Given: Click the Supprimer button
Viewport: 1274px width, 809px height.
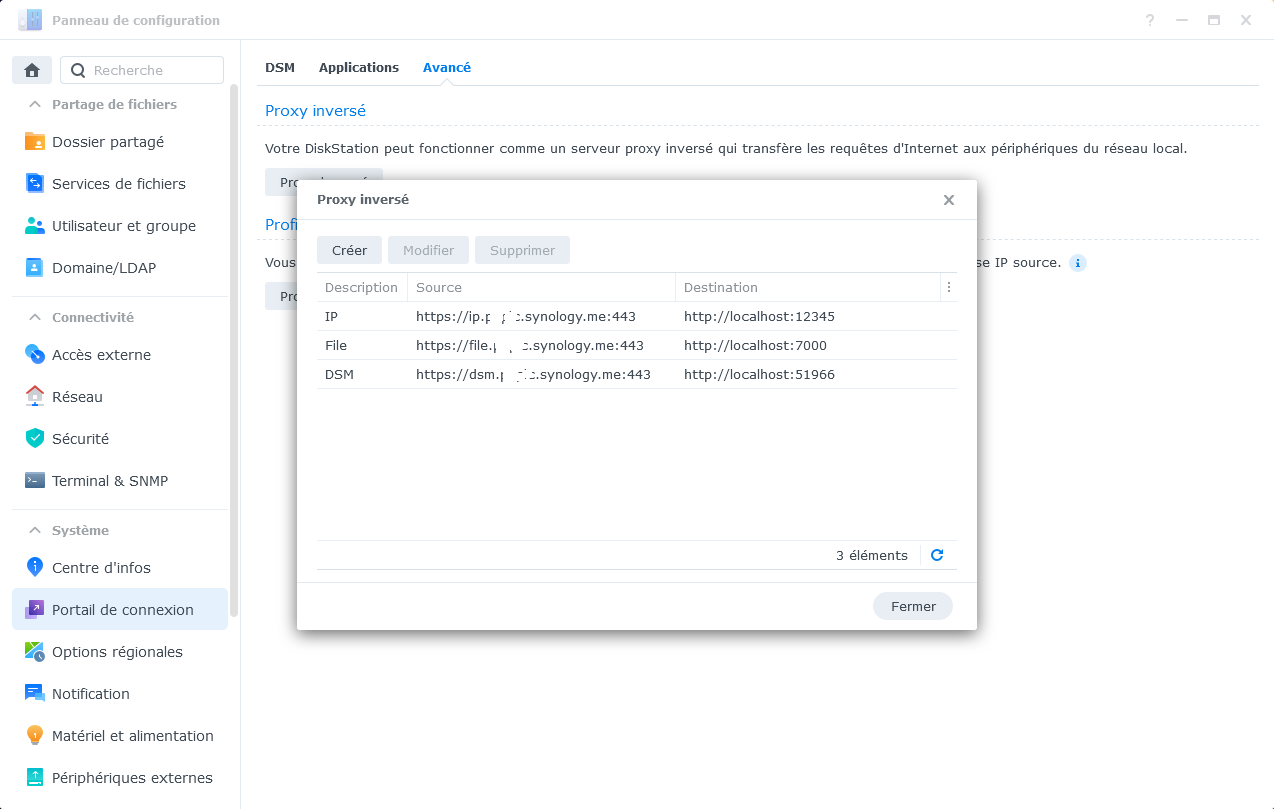Looking at the screenshot, I should 522,250.
